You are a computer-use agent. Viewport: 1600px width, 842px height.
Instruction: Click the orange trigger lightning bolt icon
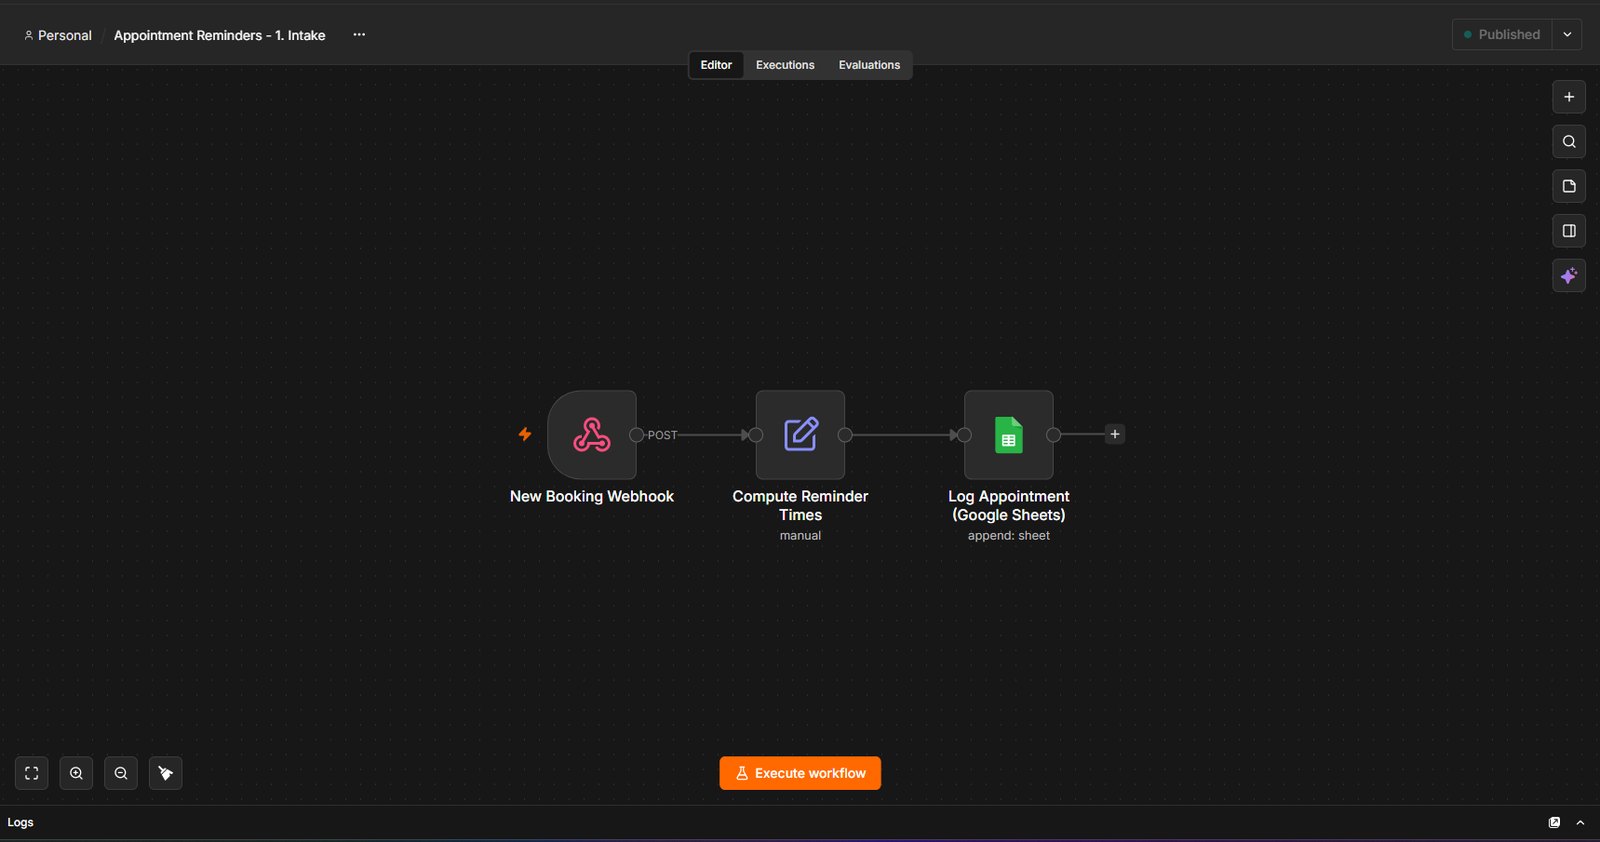click(524, 434)
